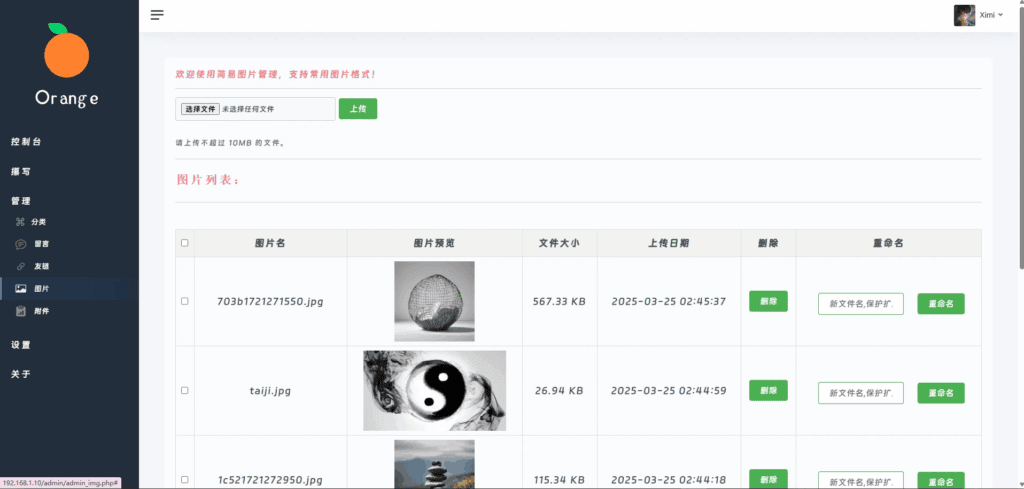Open 分类 category management via its icon
This screenshot has width=1024, height=489.
20,222
